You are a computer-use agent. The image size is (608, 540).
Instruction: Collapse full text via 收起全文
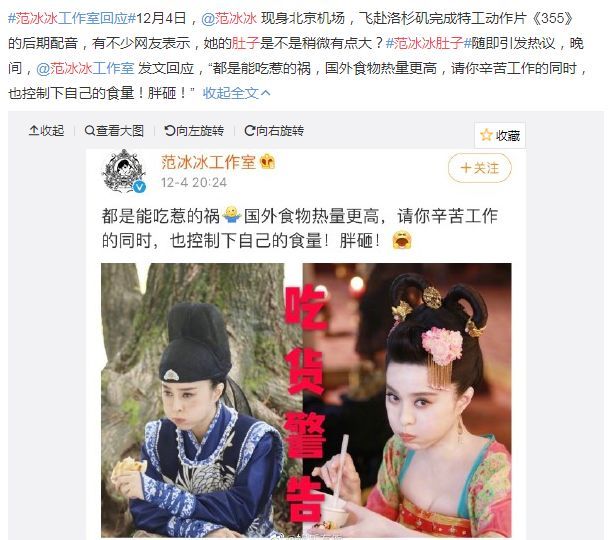point(231,93)
